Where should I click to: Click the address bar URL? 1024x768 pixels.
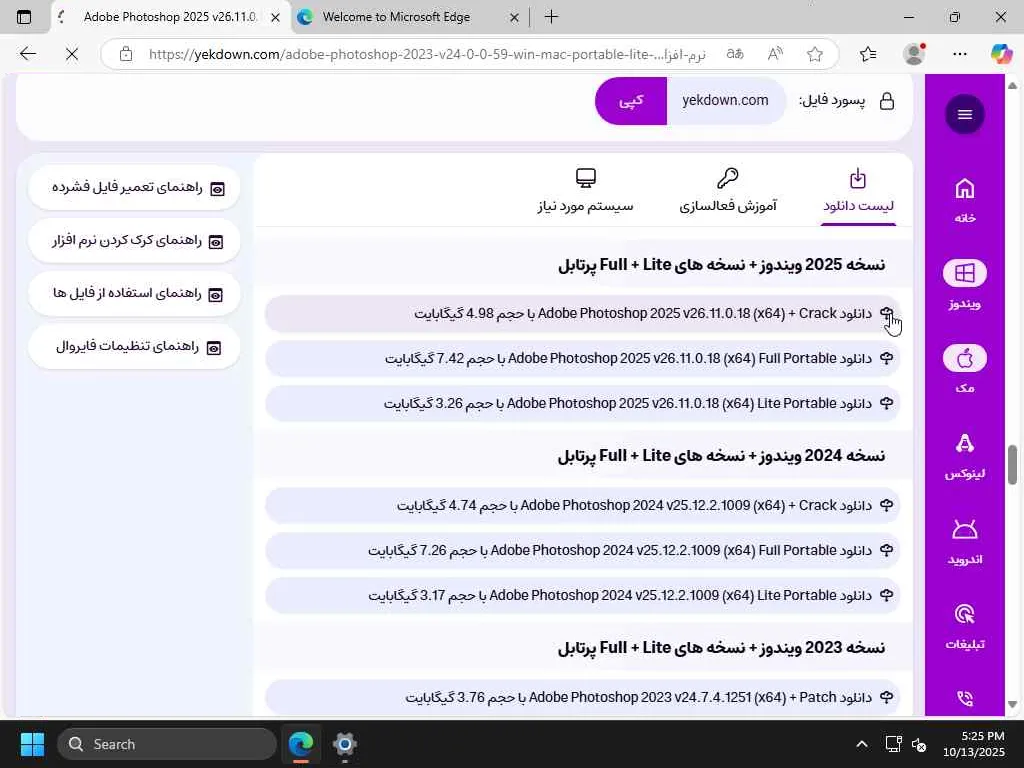coord(427,54)
